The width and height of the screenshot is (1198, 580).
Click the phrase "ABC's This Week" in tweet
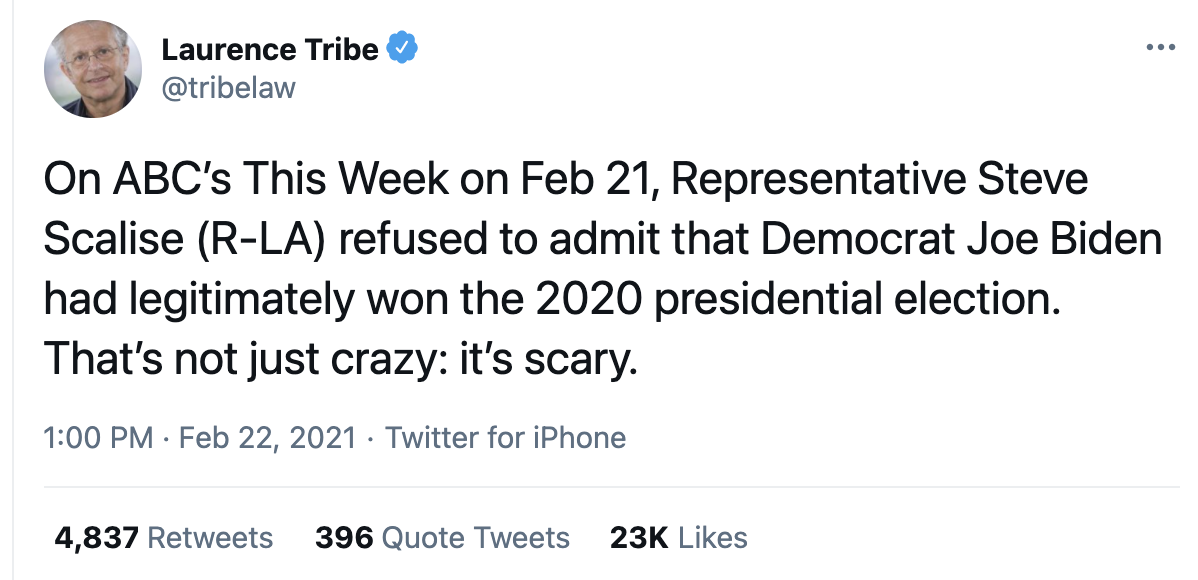click(x=280, y=180)
